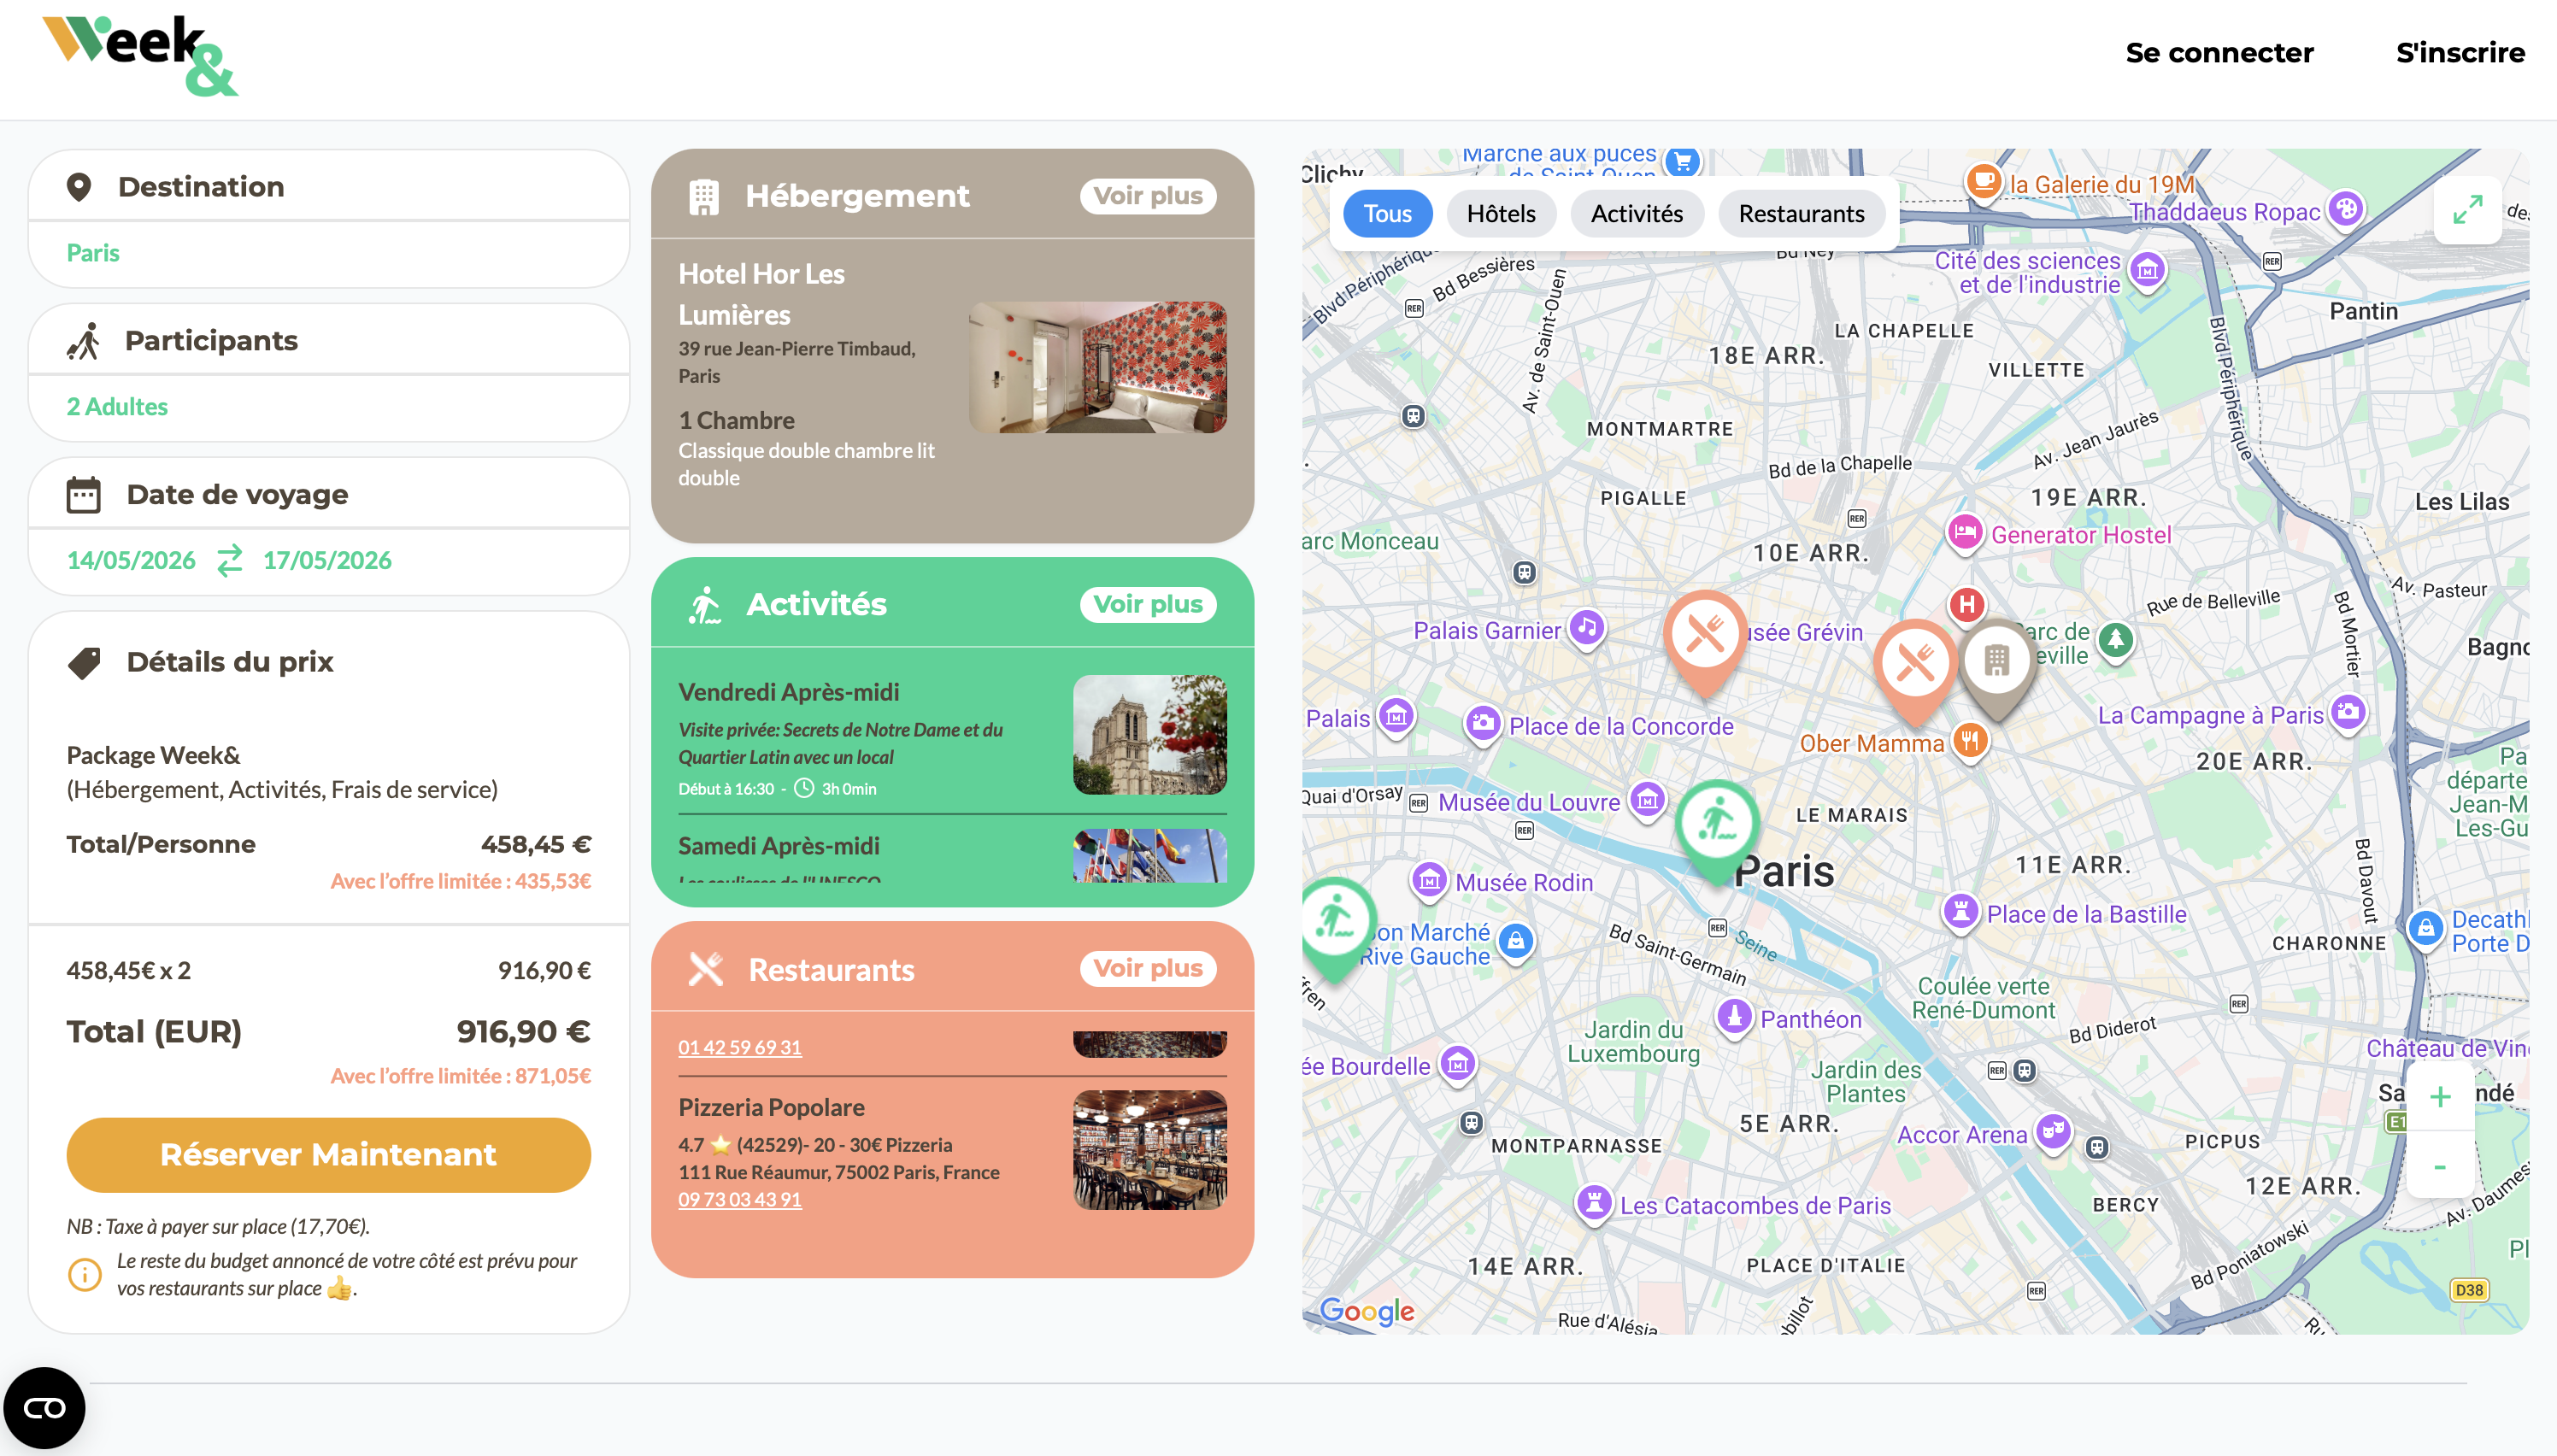
Task: Edit the Paris destination field
Action: (x=329, y=253)
